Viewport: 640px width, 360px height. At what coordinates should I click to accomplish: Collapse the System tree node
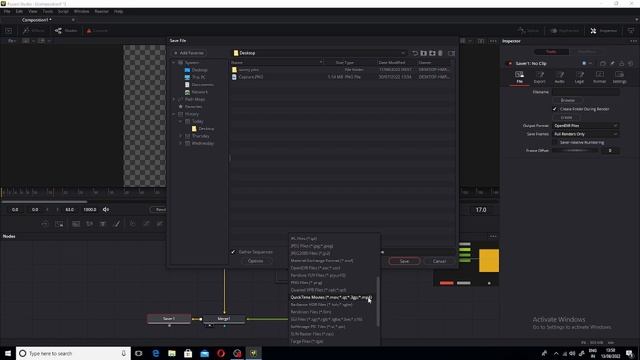[174, 62]
